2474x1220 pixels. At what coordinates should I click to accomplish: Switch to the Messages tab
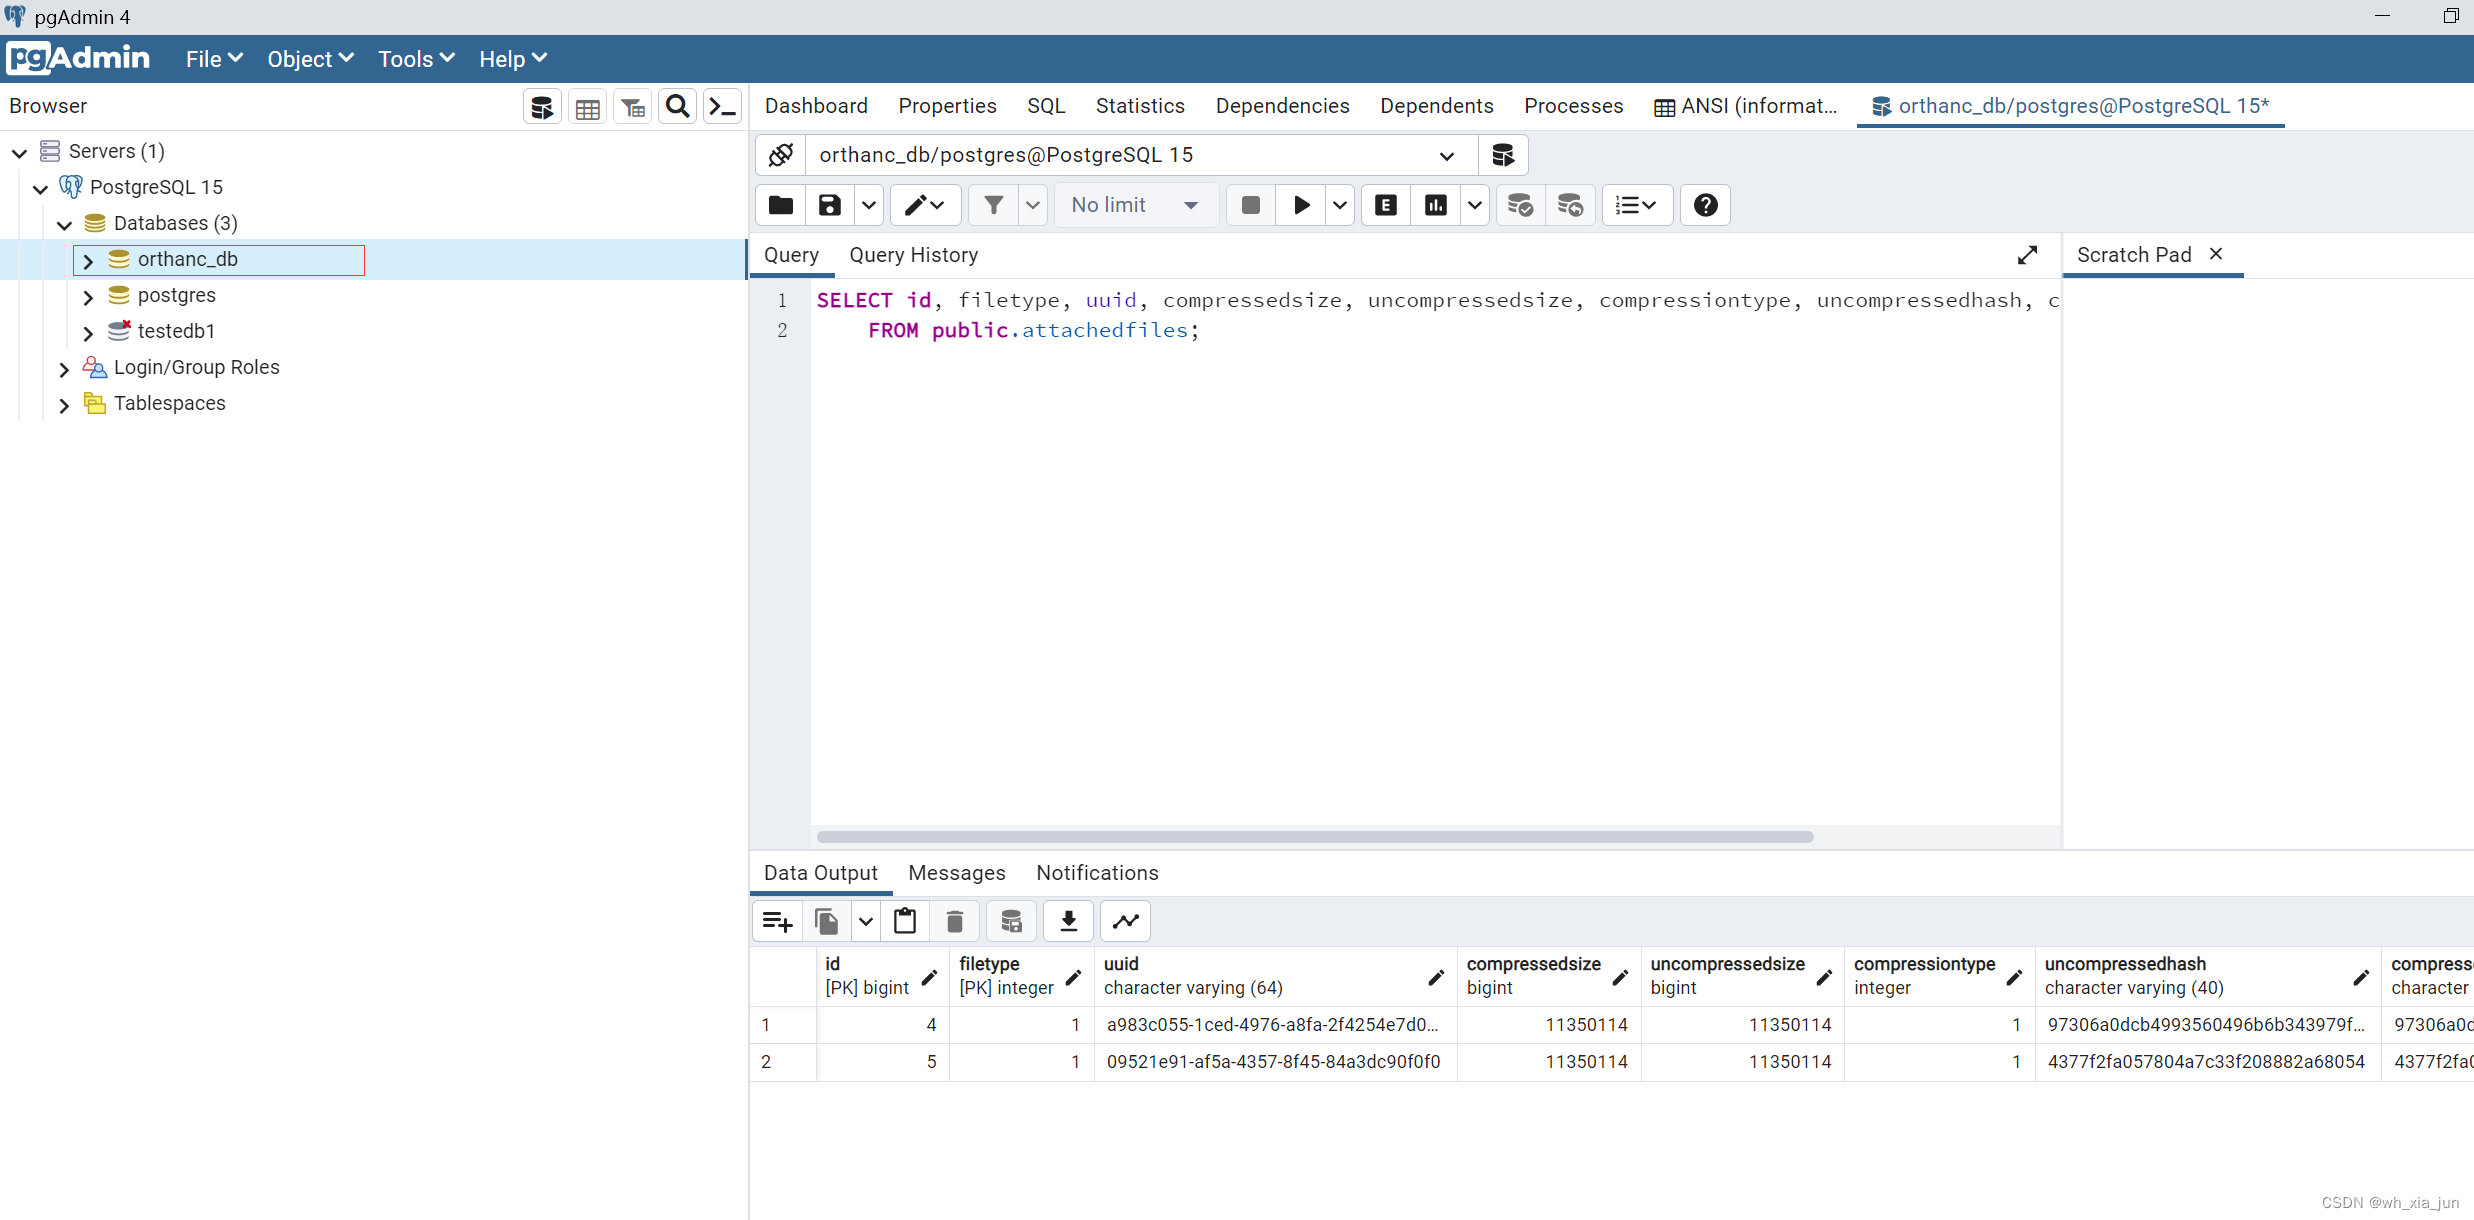click(x=956, y=873)
